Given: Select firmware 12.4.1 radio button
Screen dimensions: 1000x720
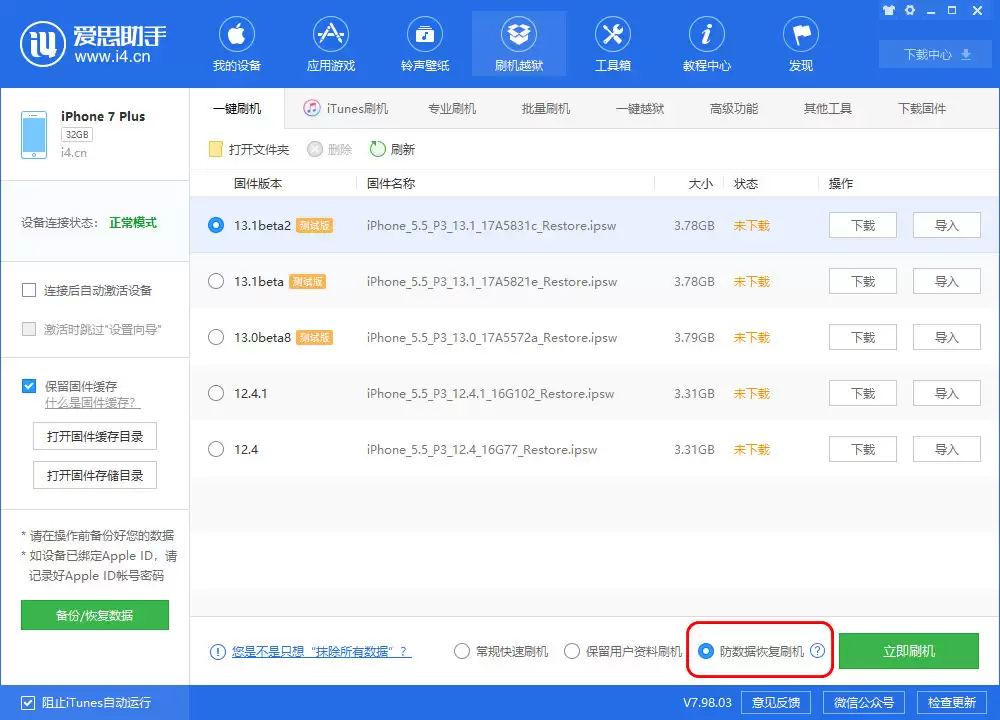Looking at the screenshot, I should click(x=216, y=393).
